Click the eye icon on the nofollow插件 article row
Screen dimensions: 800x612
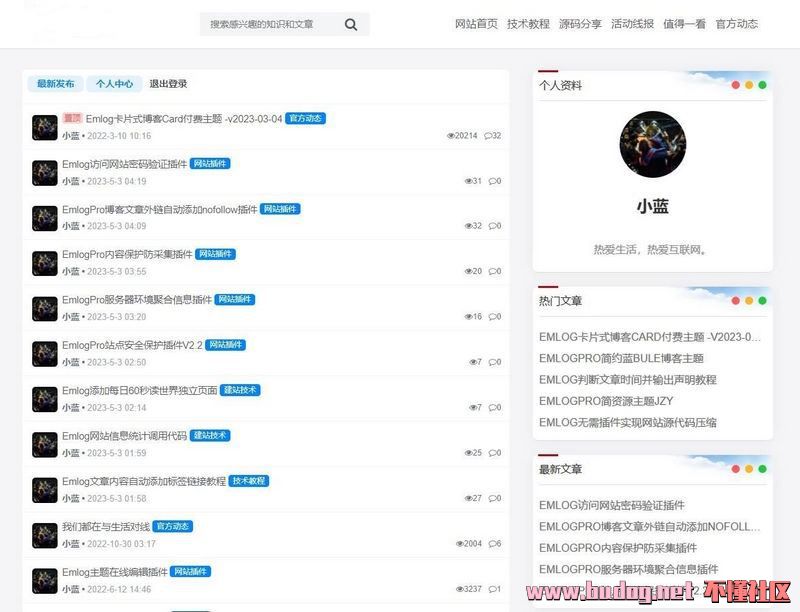point(468,226)
